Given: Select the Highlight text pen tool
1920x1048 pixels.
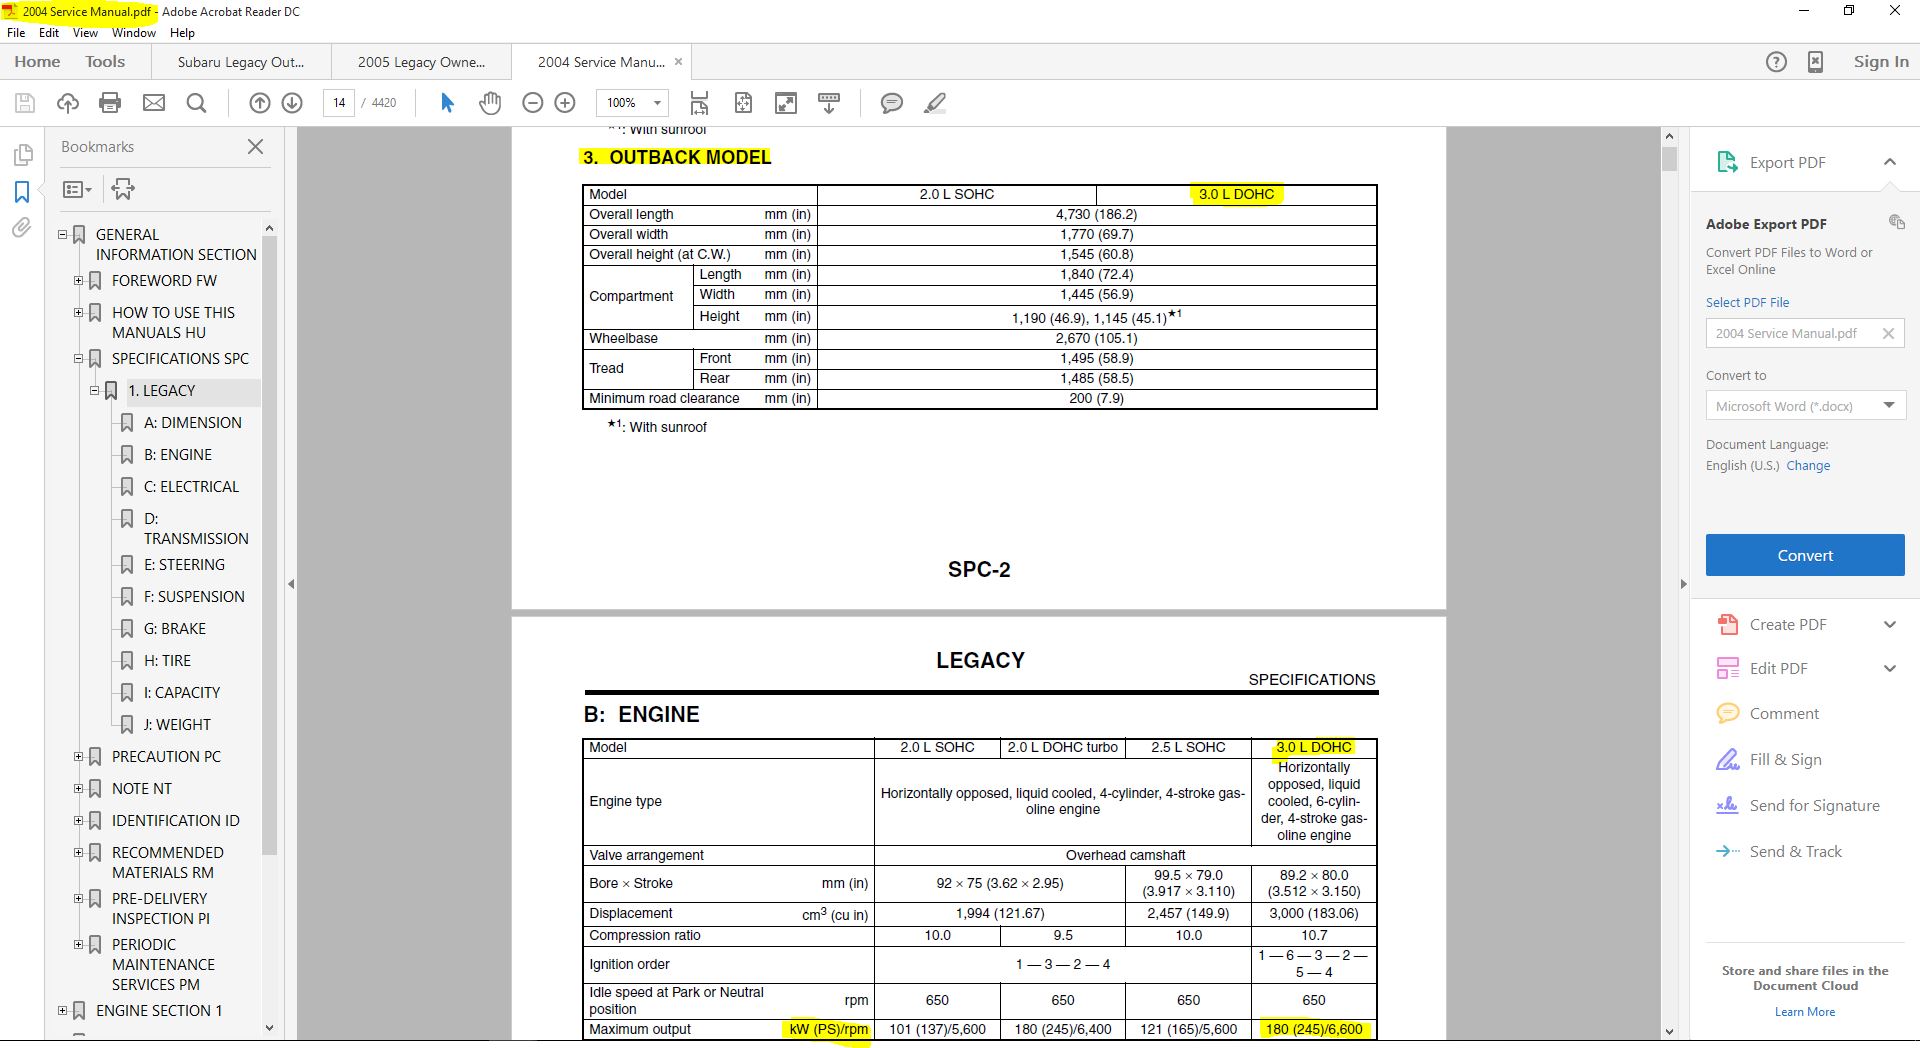Looking at the screenshot, I should [935, 102].
